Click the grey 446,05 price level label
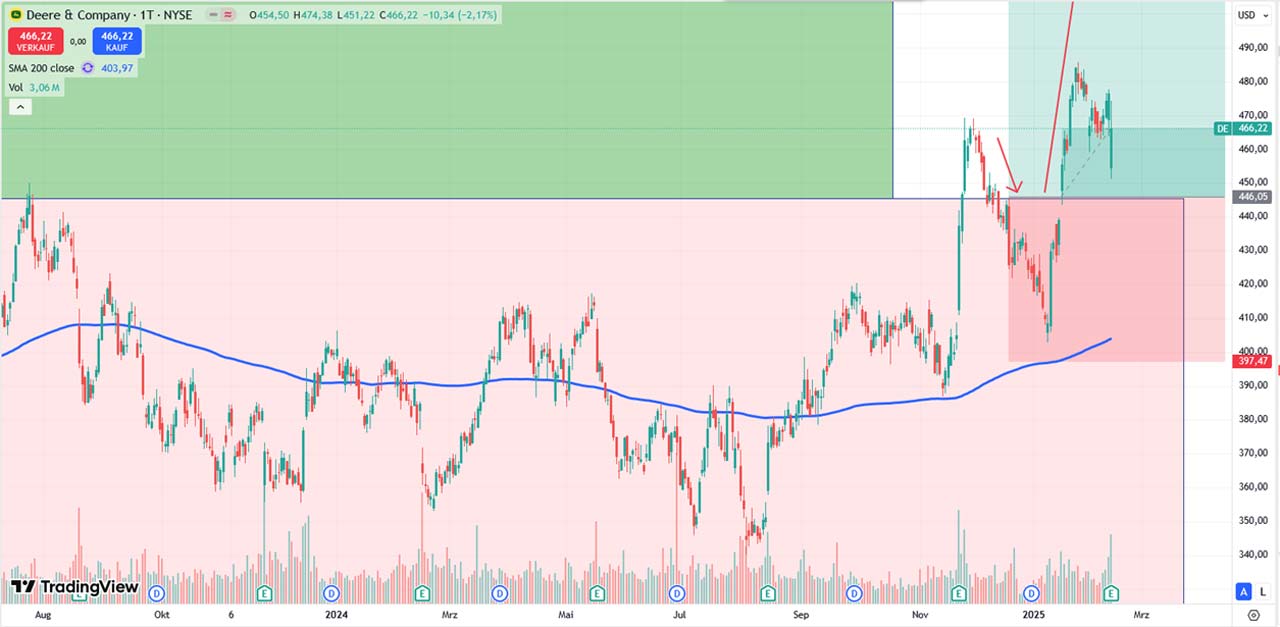This screenshot has height=627, width=1280. click(1253, 198)
